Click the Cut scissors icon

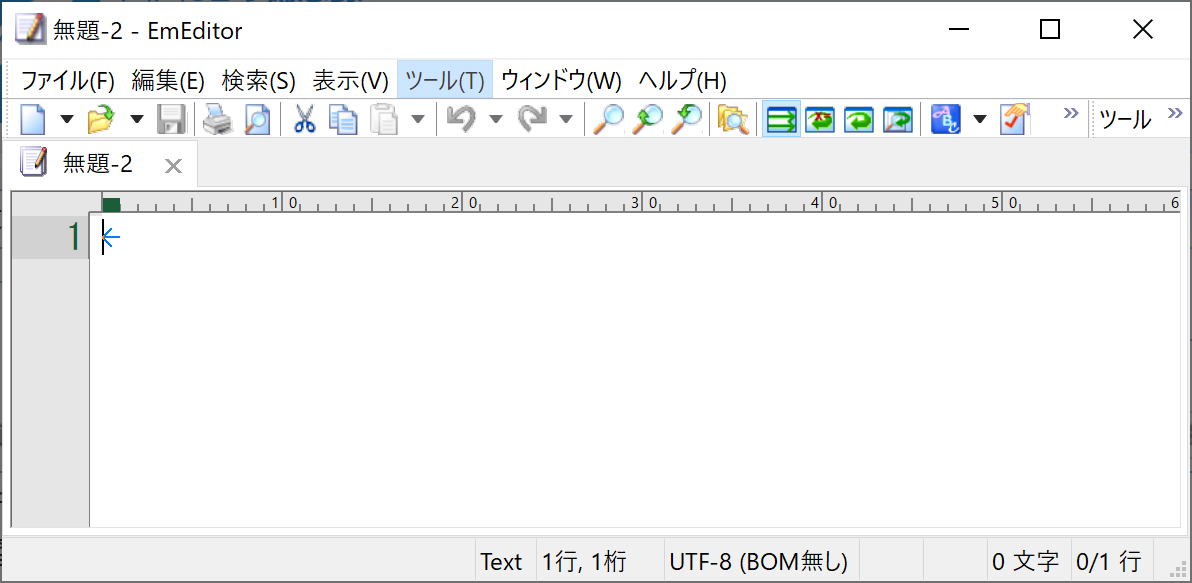305,119
